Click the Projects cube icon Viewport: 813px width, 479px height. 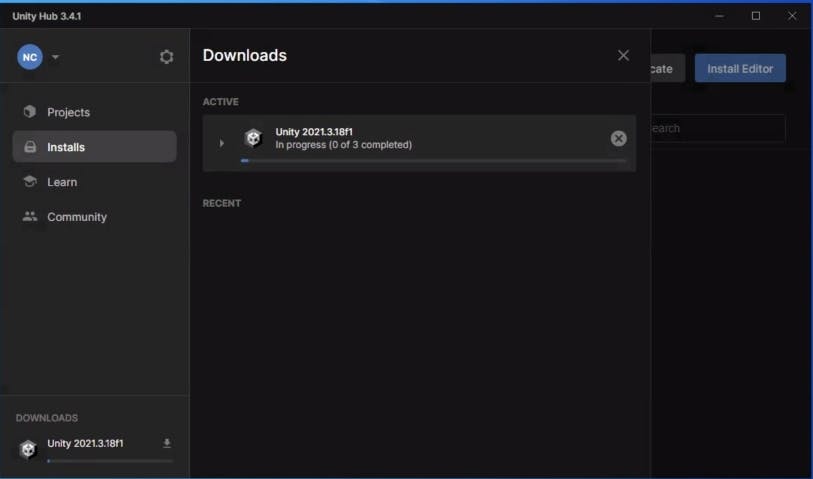(30, 111)
